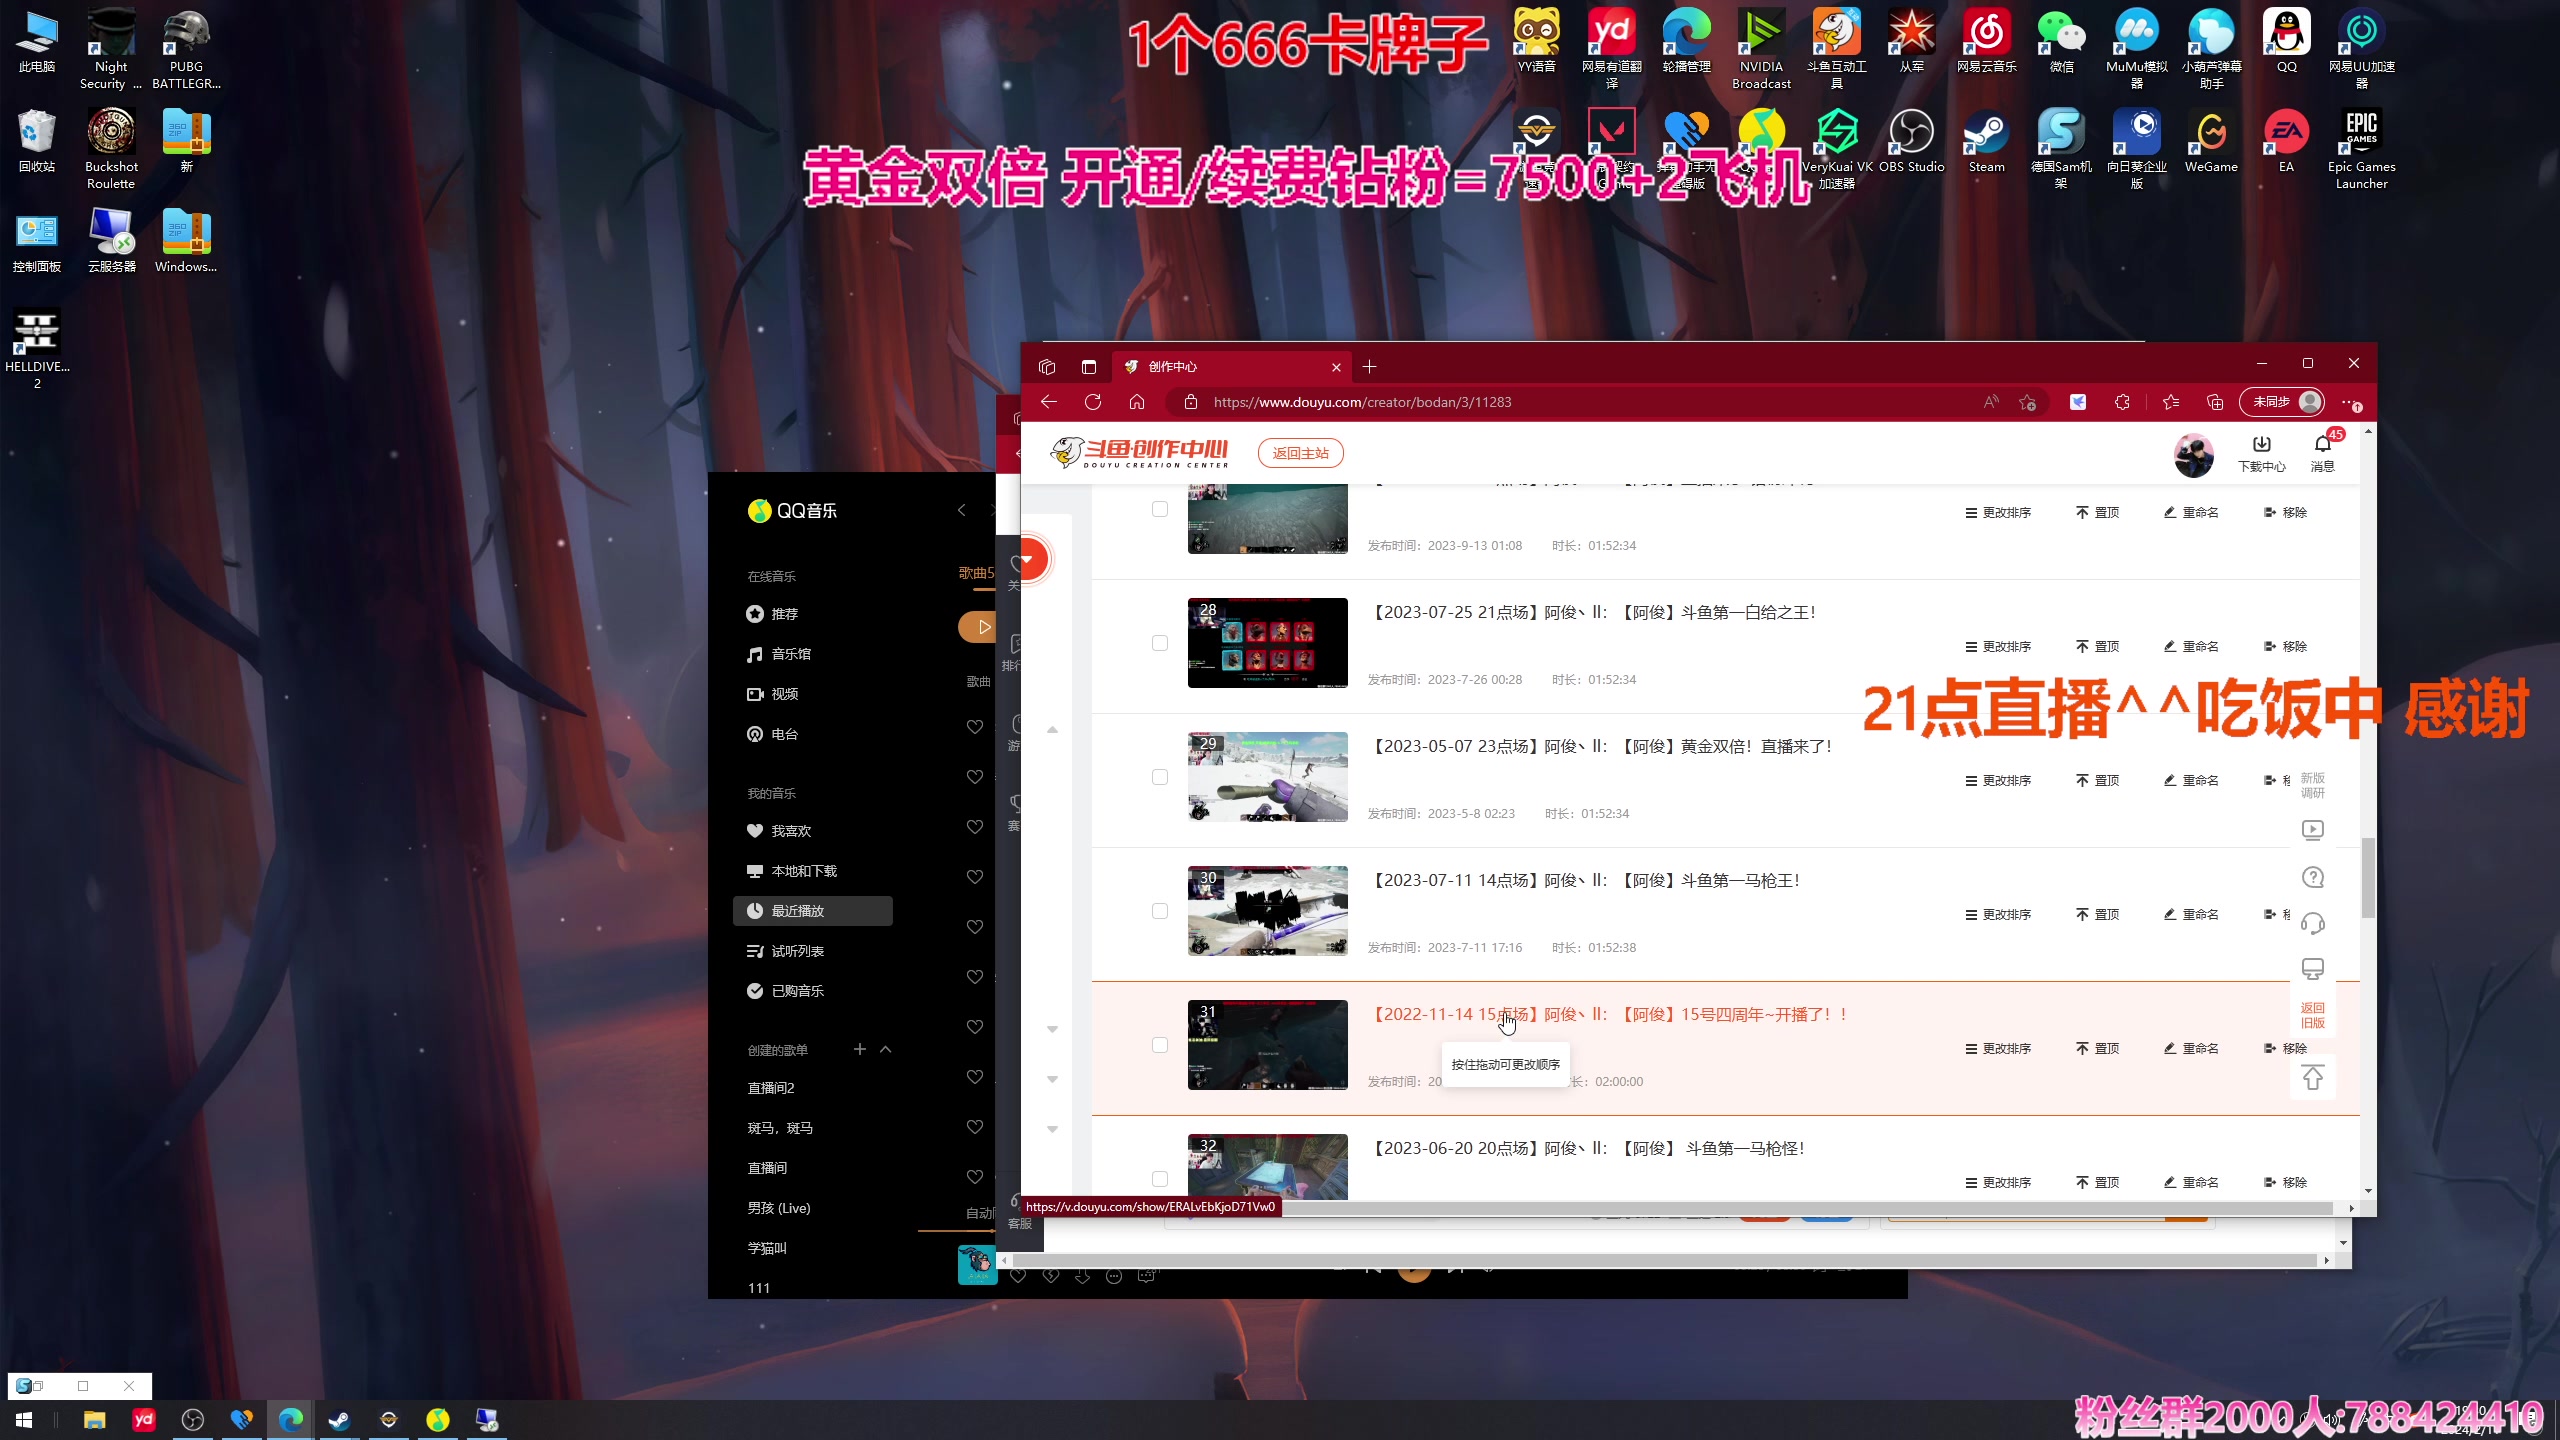This screenshot has width=2560, height=1440.
Task: Open 下载中心 in Douyu Creation Center header
Action: tap(2261, 455)
